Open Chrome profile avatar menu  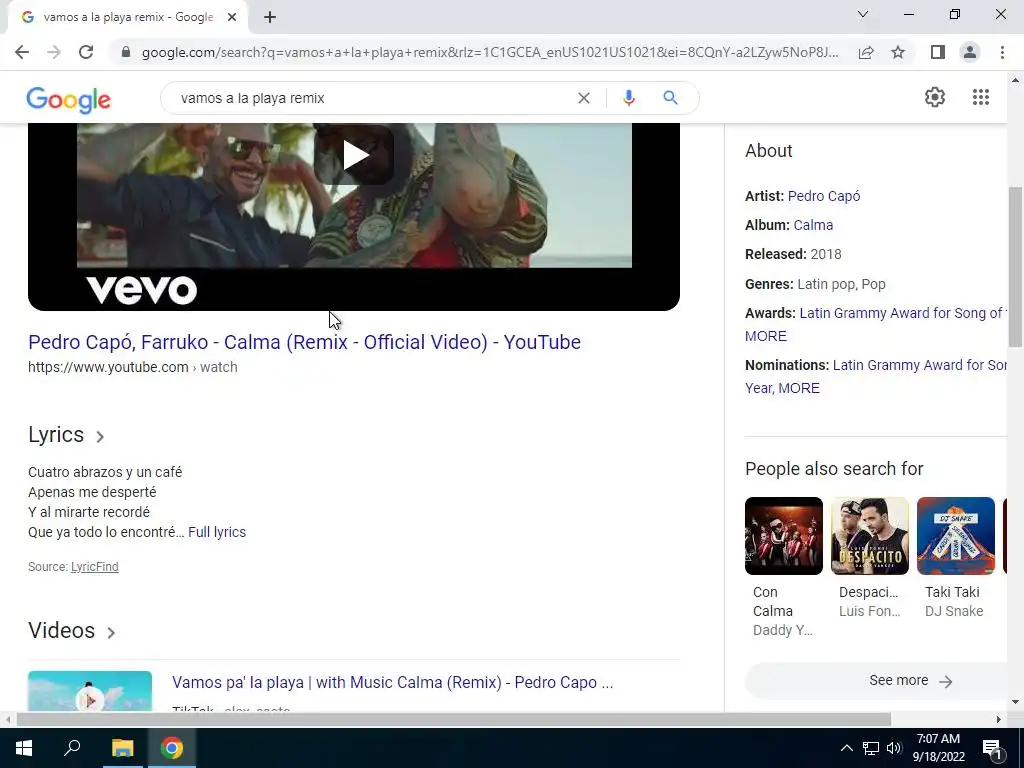pyautogui.click(x=970, y=52)
